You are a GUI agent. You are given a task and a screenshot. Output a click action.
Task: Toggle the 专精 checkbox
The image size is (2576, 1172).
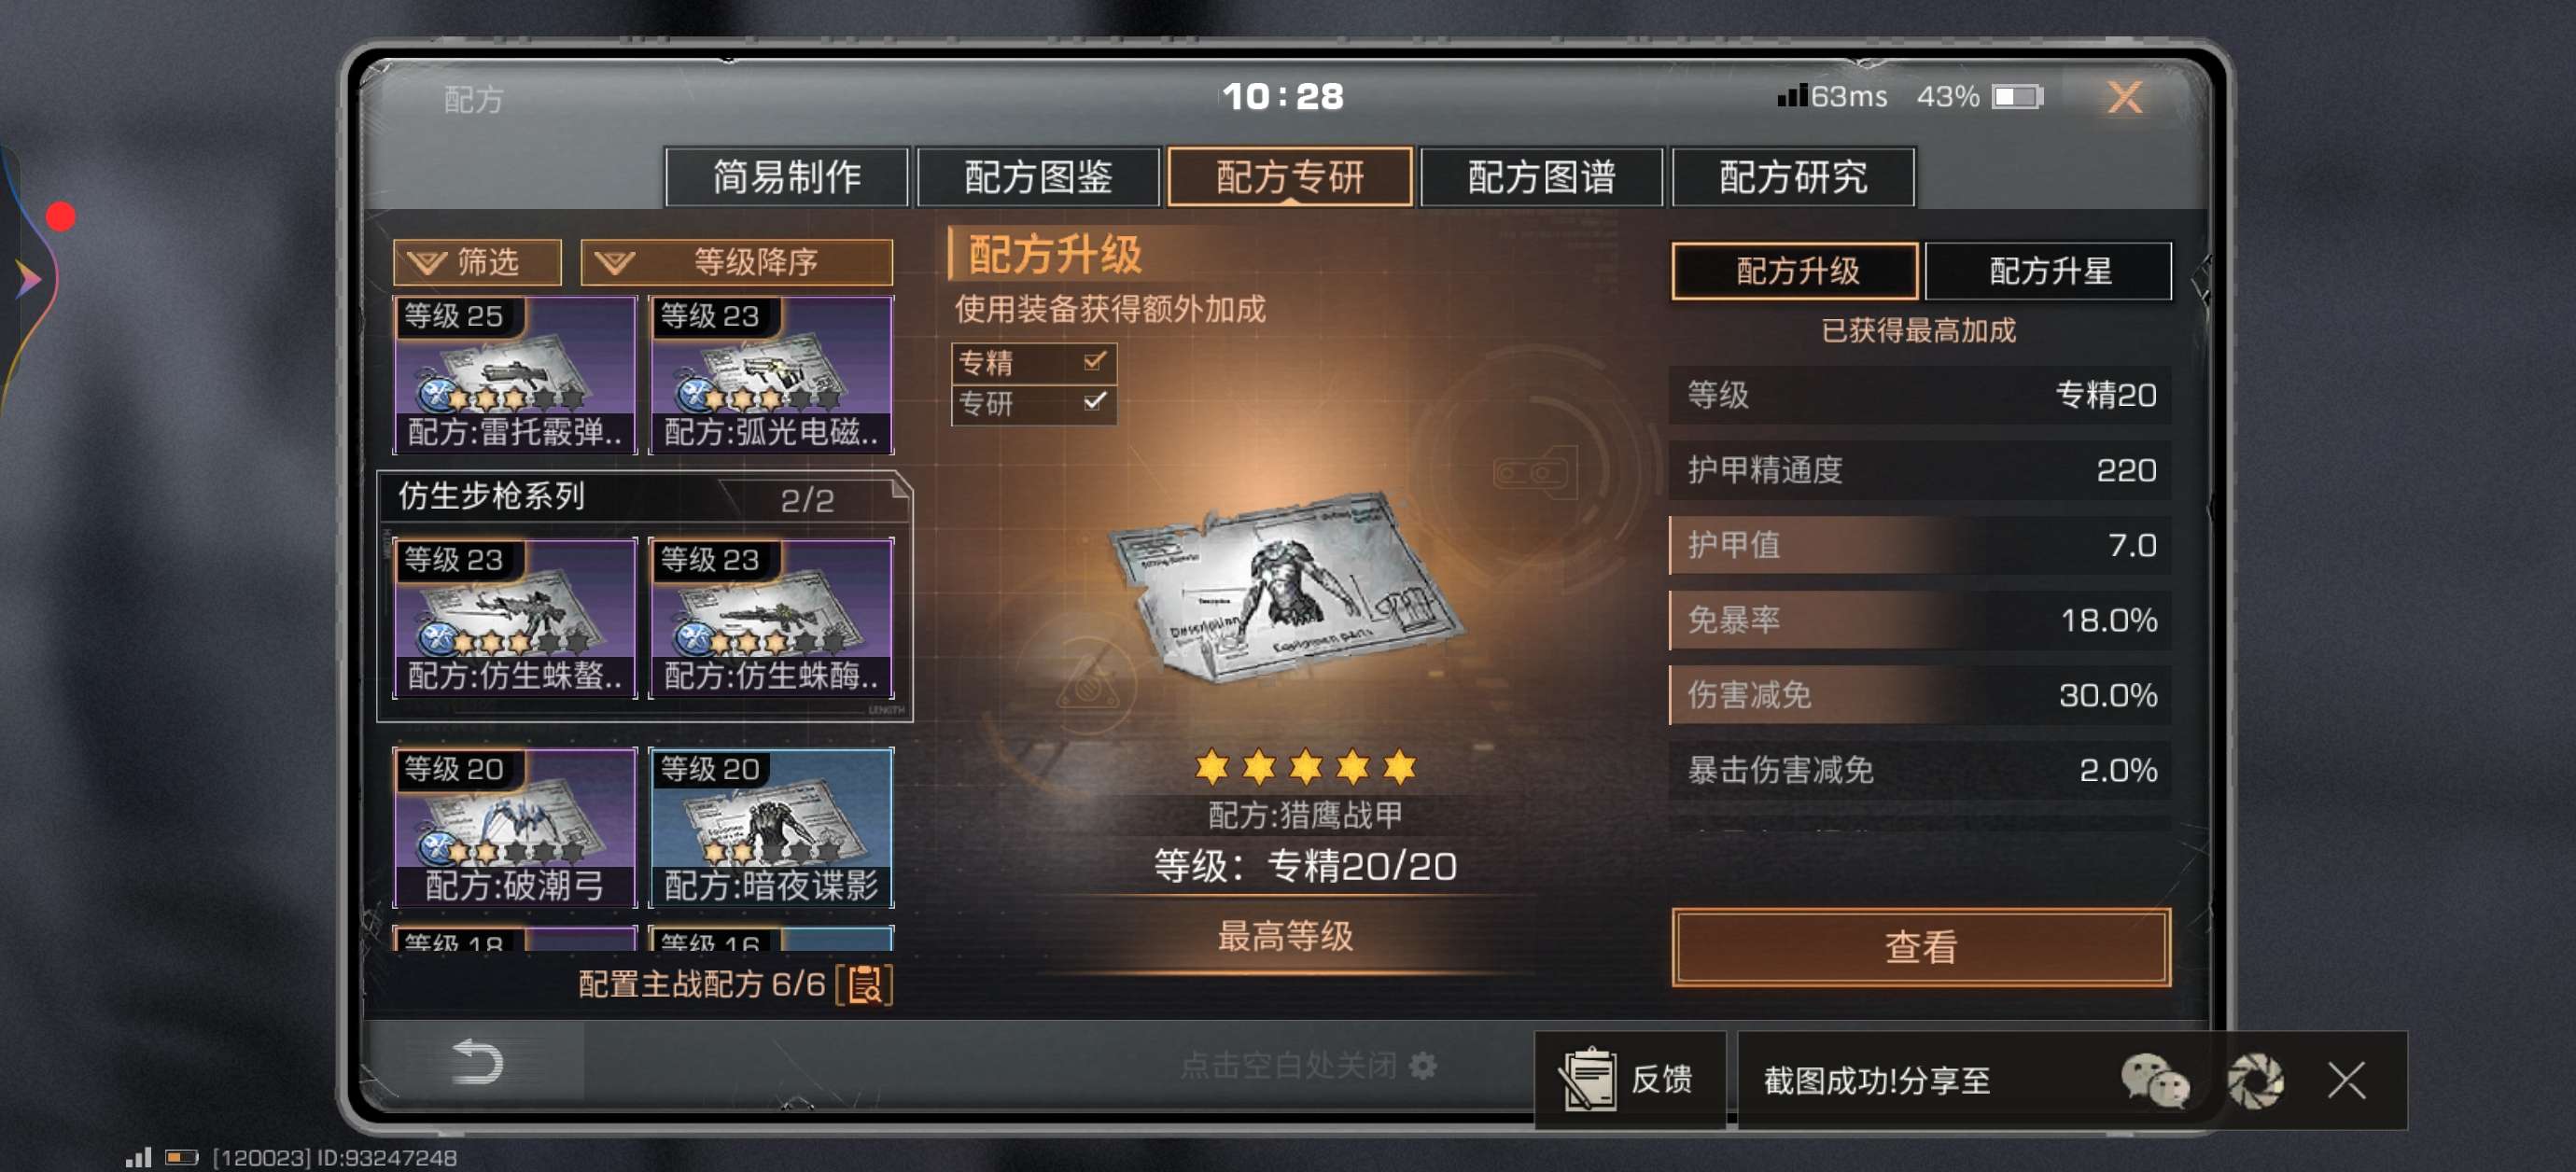1094,361
